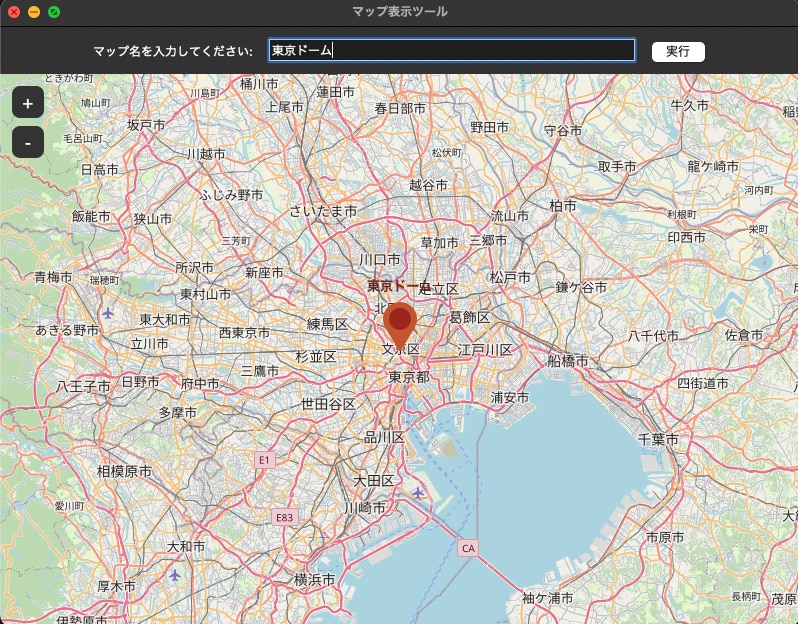Click the 横浜市 map label

coord(315,579)
